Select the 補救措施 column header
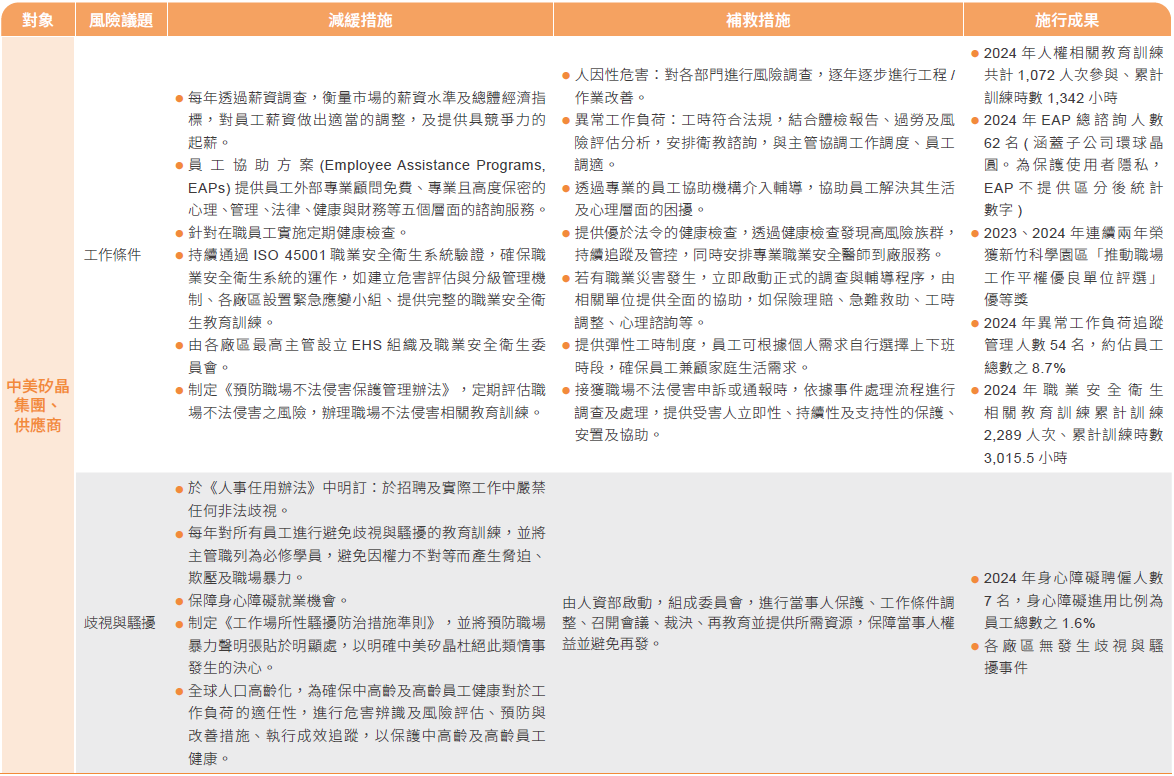Viewport: 1174px width, 776px height. point(757,20)
